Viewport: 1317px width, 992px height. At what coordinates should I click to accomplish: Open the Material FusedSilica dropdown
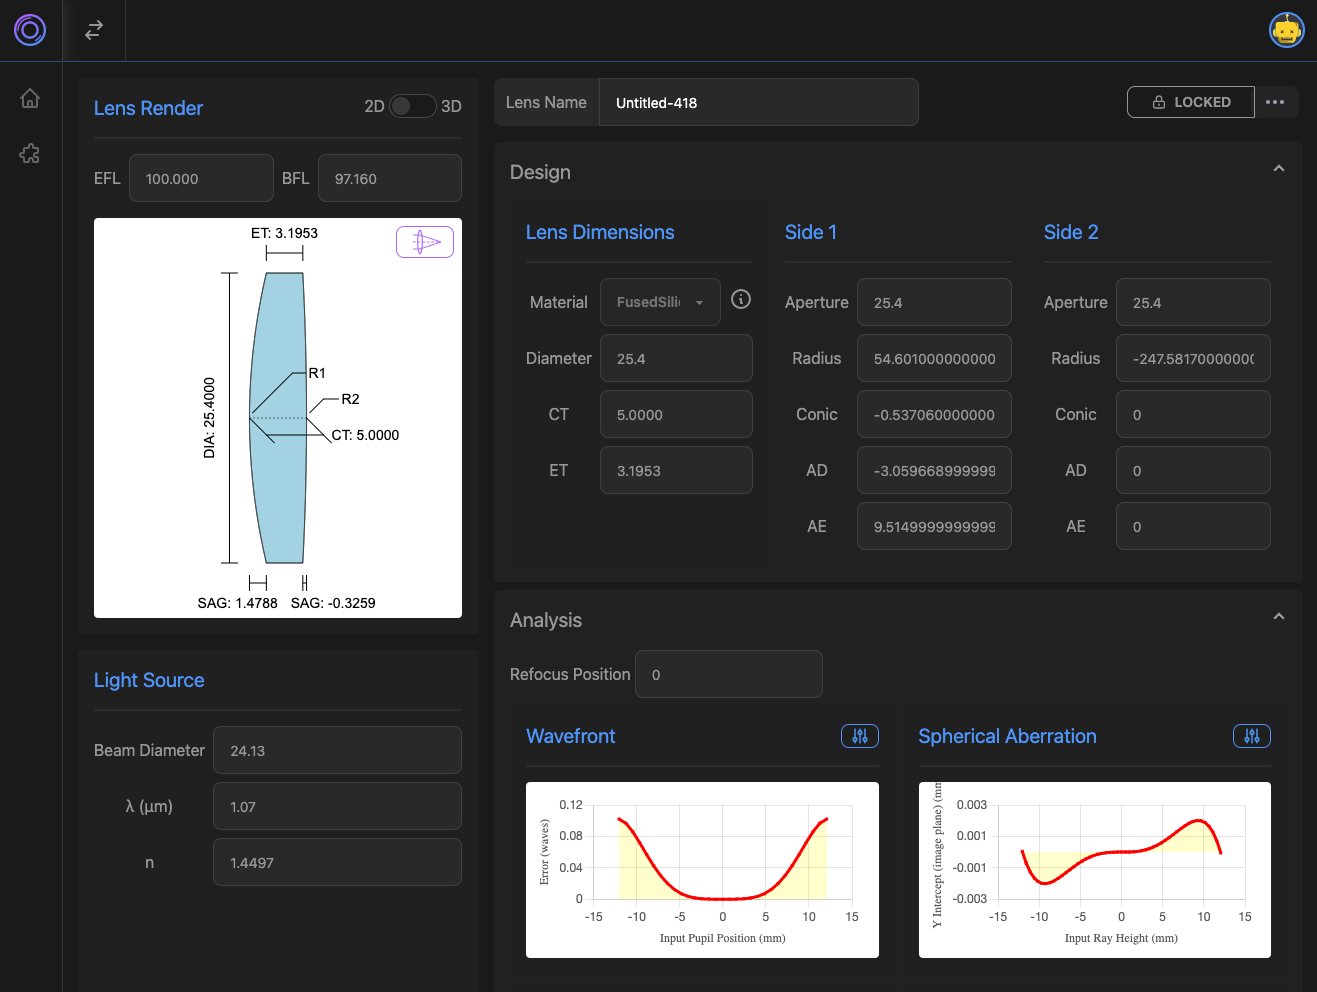point(660,302)
